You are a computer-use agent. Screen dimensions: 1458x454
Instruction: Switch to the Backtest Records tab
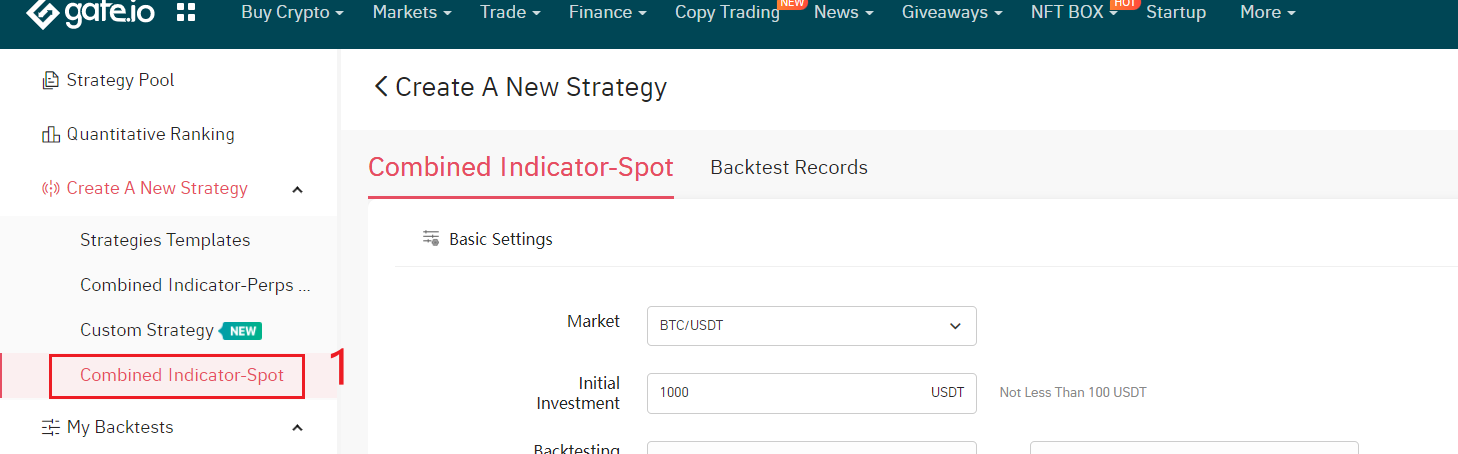coord(788,167)
